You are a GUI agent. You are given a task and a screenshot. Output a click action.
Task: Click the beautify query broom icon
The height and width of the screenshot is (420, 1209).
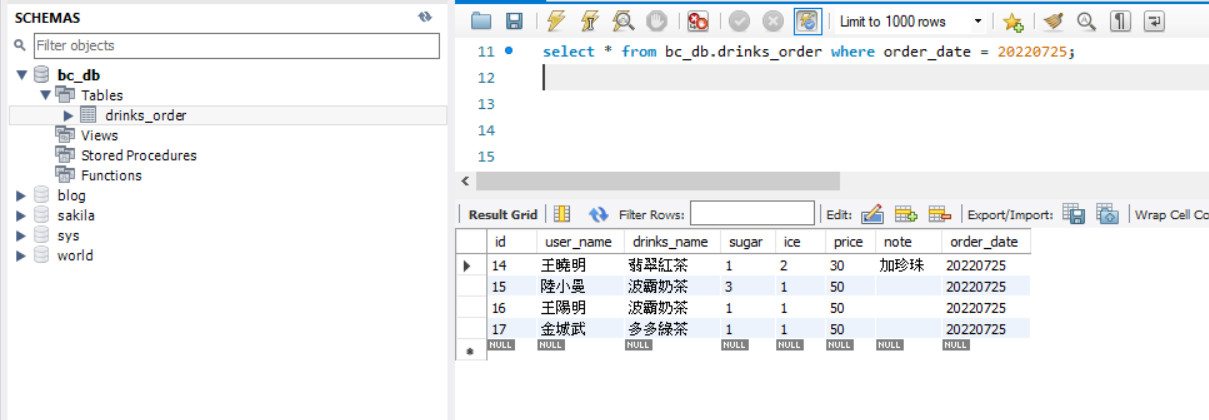[x=1053, y=21]
